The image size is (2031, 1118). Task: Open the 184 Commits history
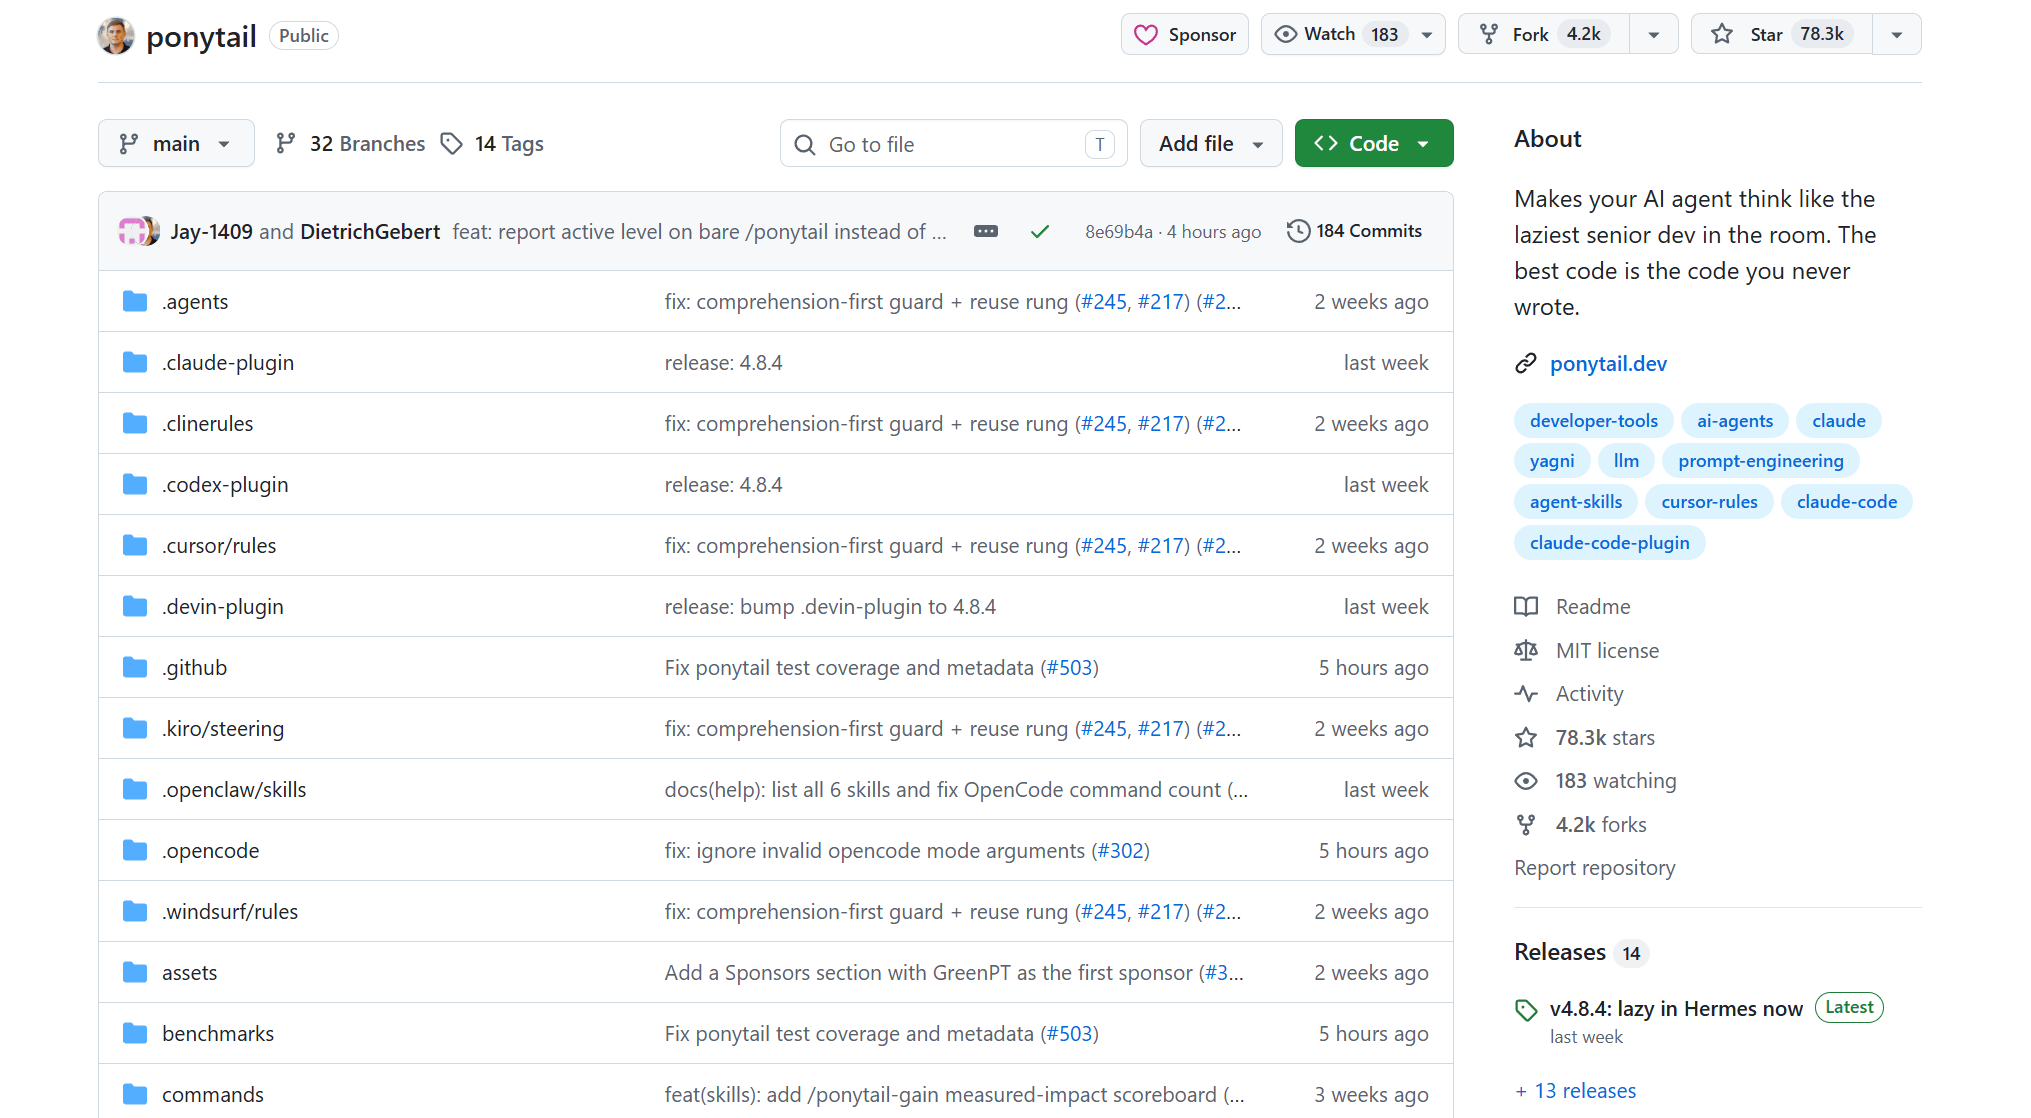point(1354,231)
